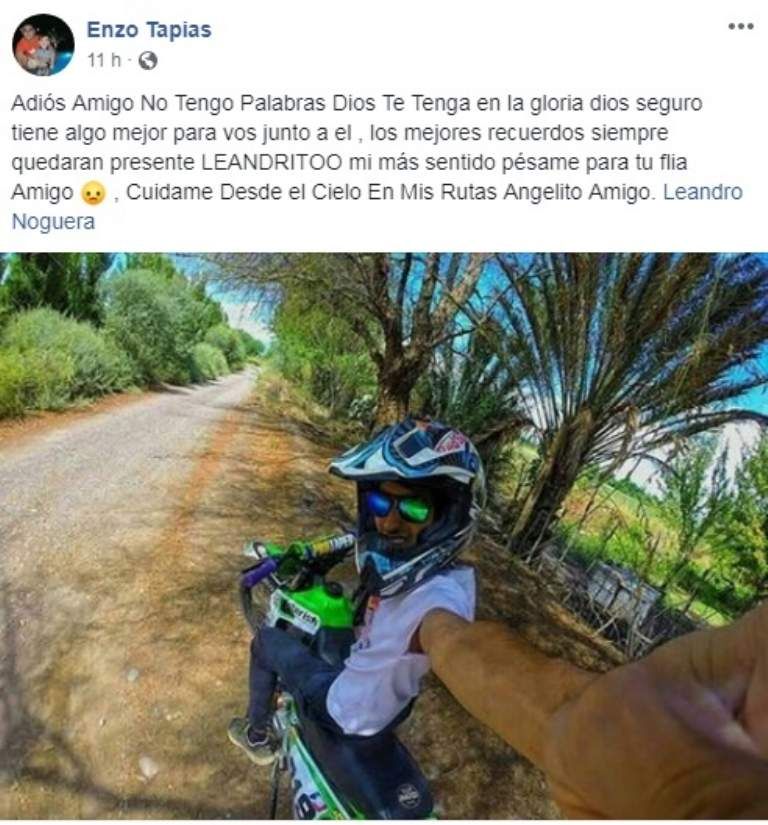Click the globe public privacy icon

148,61
